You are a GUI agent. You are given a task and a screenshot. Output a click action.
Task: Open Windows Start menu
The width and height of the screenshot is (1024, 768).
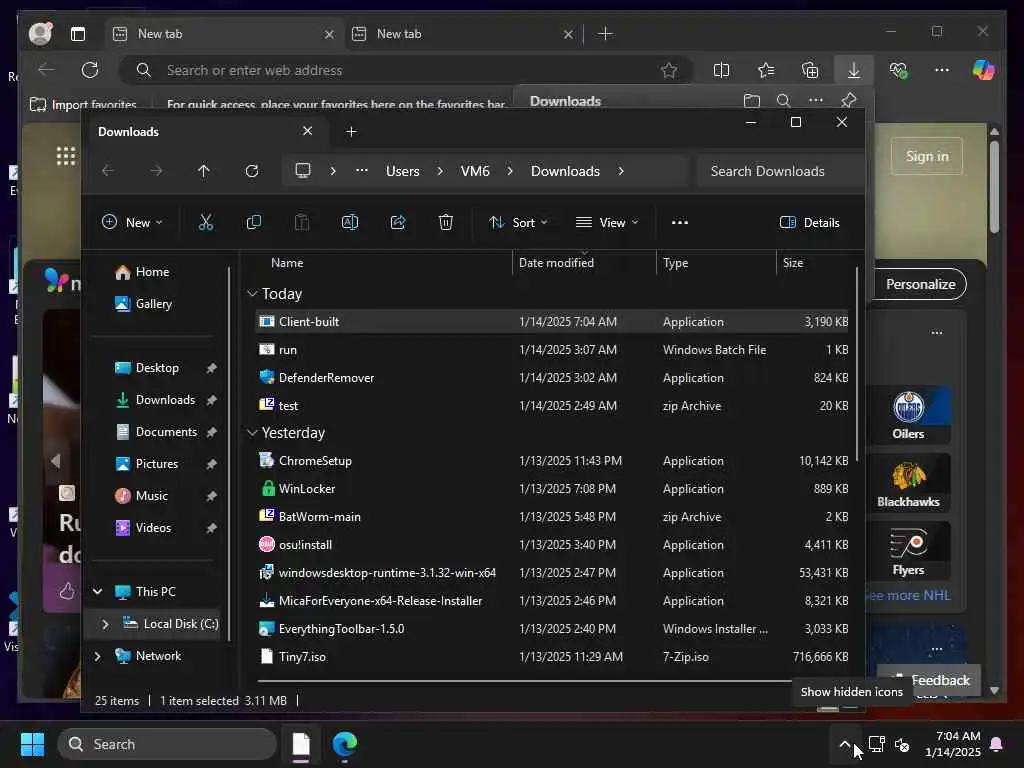click(x=32, y=744)
